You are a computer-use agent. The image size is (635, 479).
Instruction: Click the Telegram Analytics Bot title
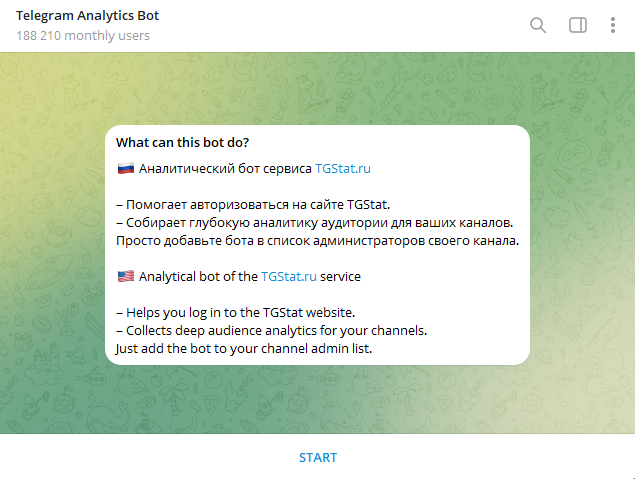coord(87,15)
